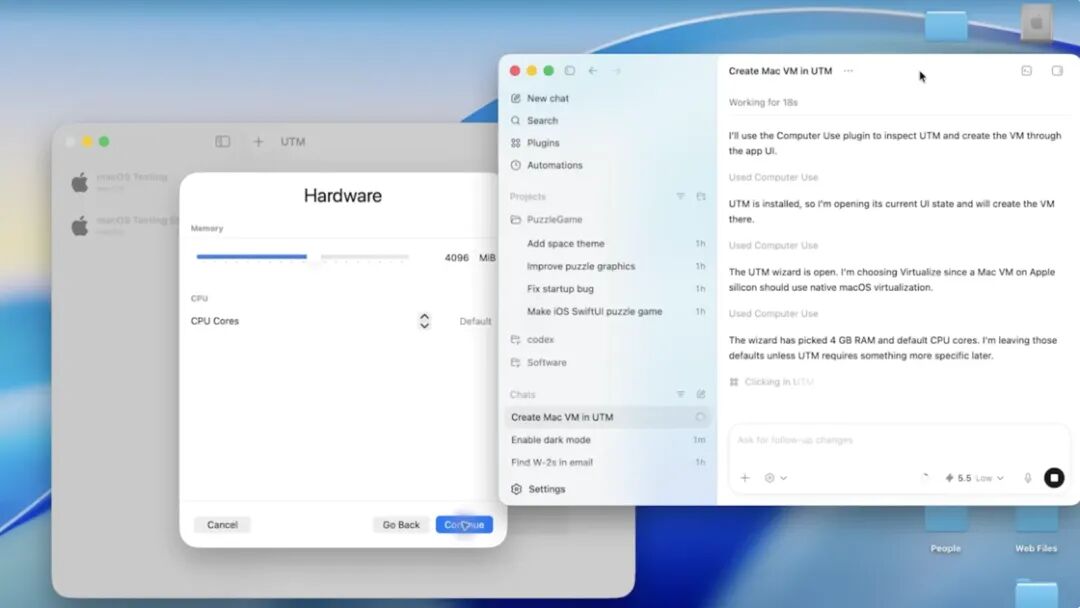The width and height of the screenshot is (1080, 608).
Task: Toggle the sidebar in the UTM window
Action: click(222, 142)
